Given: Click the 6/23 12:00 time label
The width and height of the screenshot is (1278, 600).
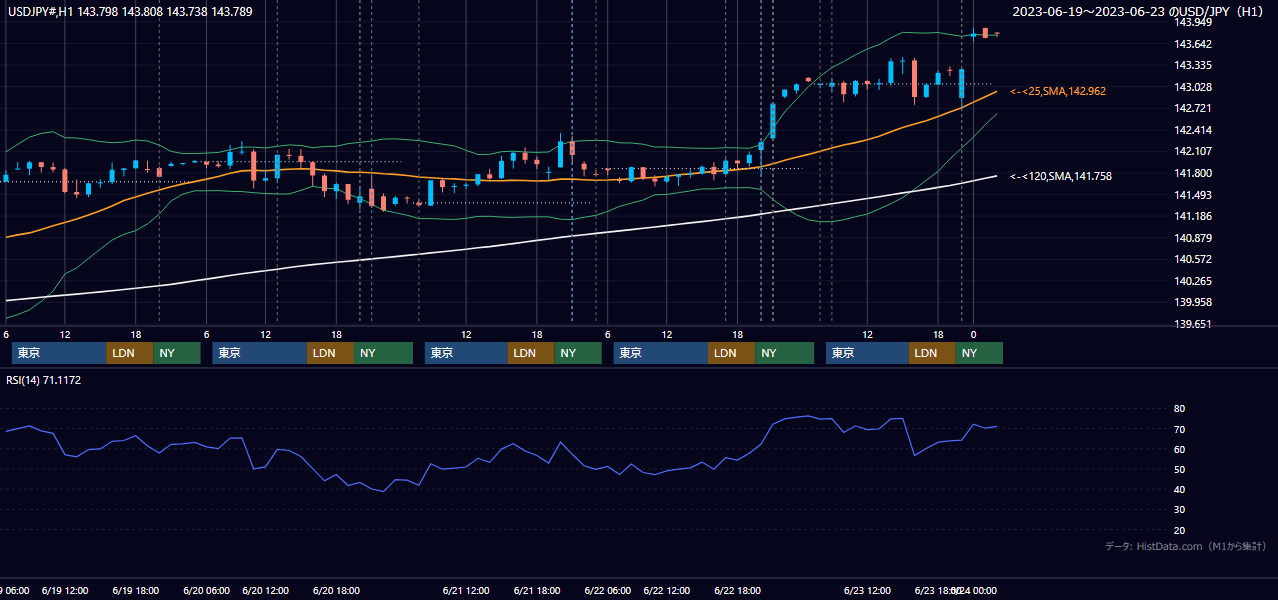Looking at the screenshot, I should [x=867, y=591].
